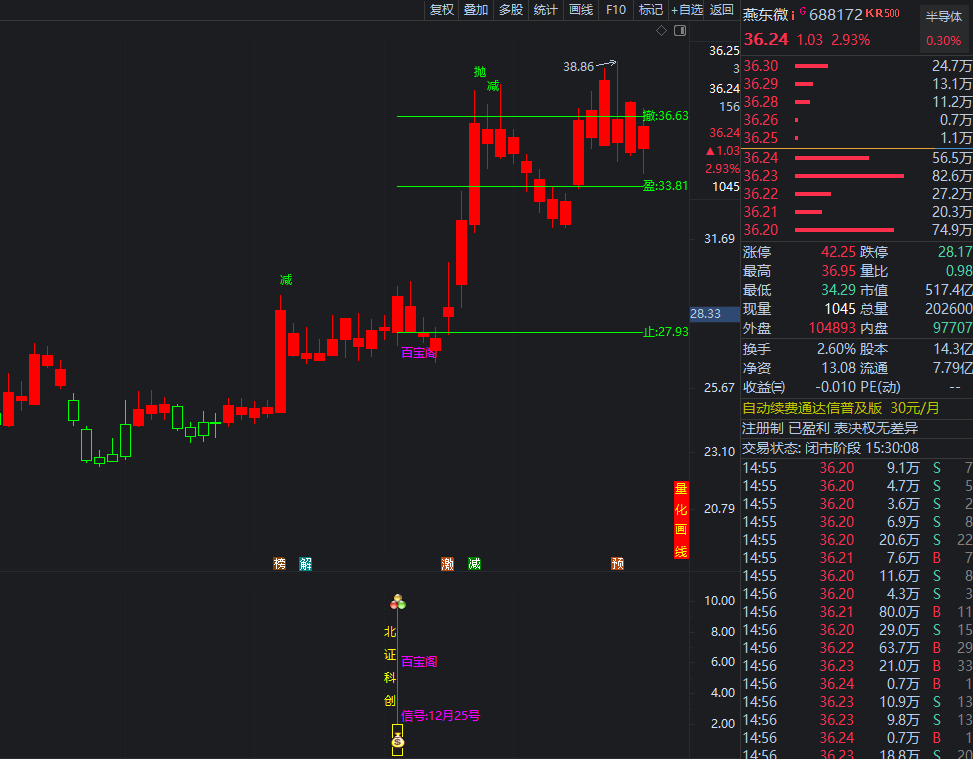Click the 解 marker icon on the timeline
This screenshot has width=973, height=759.
coord(305,564)
